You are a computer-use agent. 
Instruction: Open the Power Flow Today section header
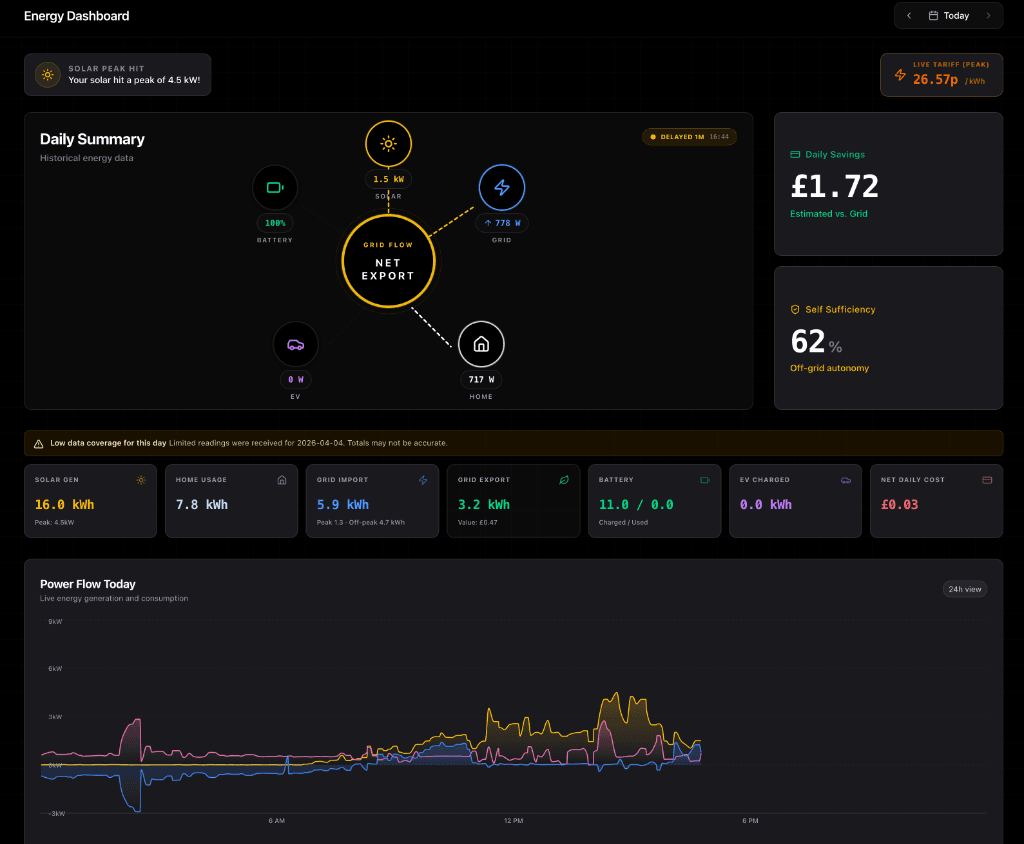click(89, 584)
